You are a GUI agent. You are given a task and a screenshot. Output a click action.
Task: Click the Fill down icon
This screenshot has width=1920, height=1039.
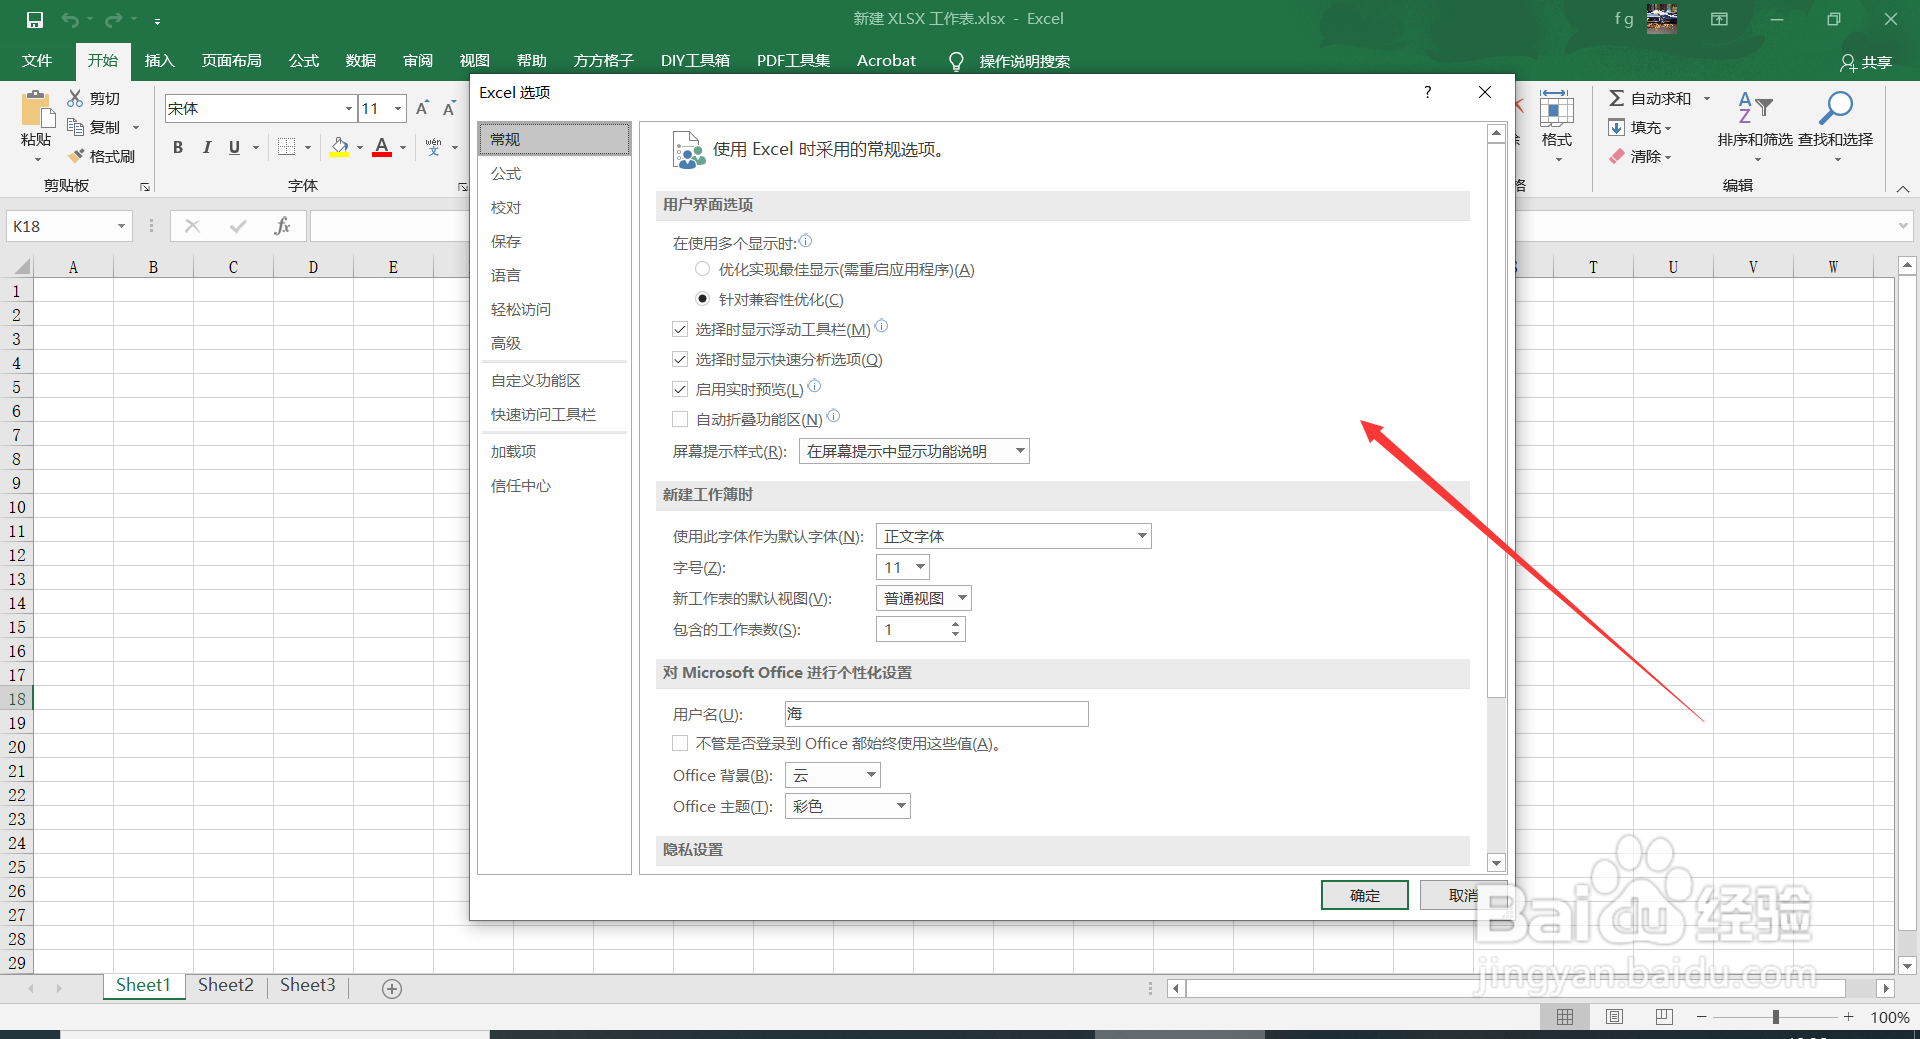[1616, 127]
